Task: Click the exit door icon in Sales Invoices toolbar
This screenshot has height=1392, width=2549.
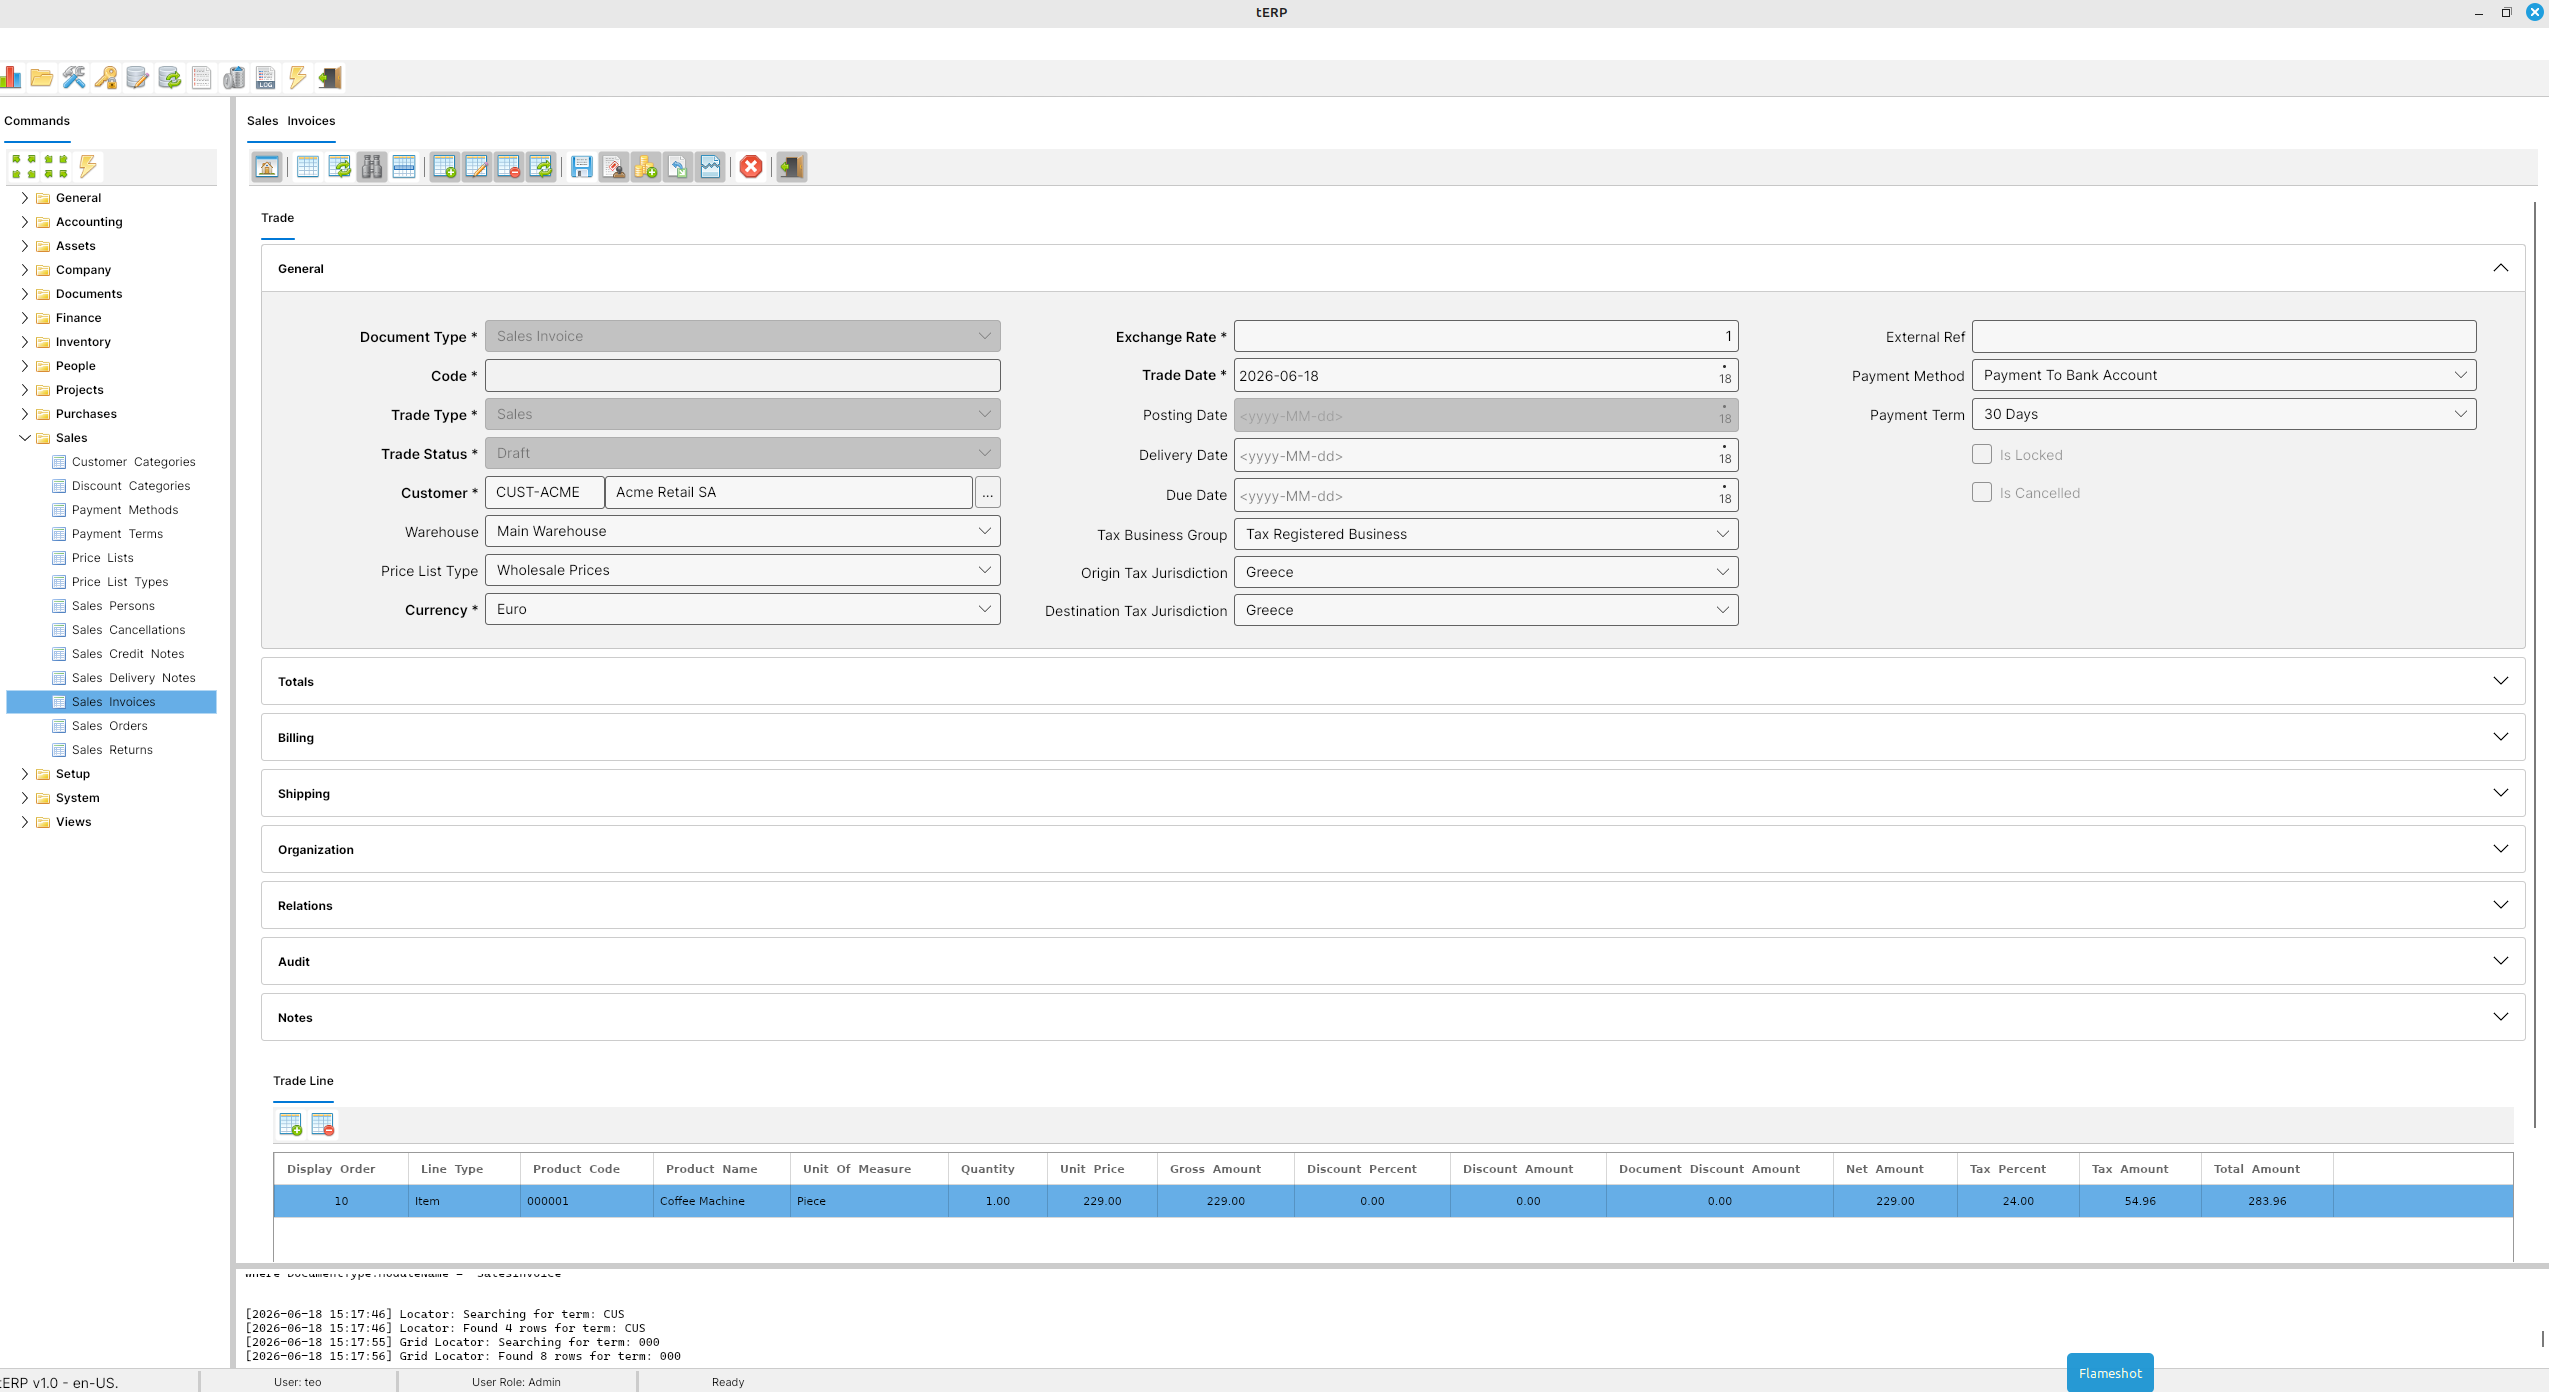Action: coord(791,167)
